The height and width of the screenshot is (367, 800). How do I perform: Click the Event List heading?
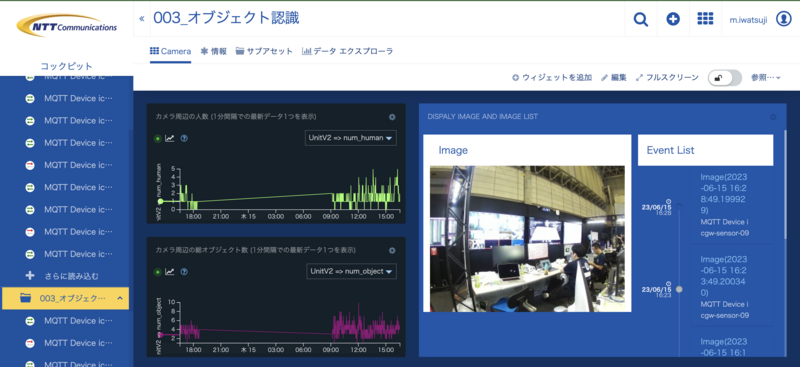[x=670, y=150]
